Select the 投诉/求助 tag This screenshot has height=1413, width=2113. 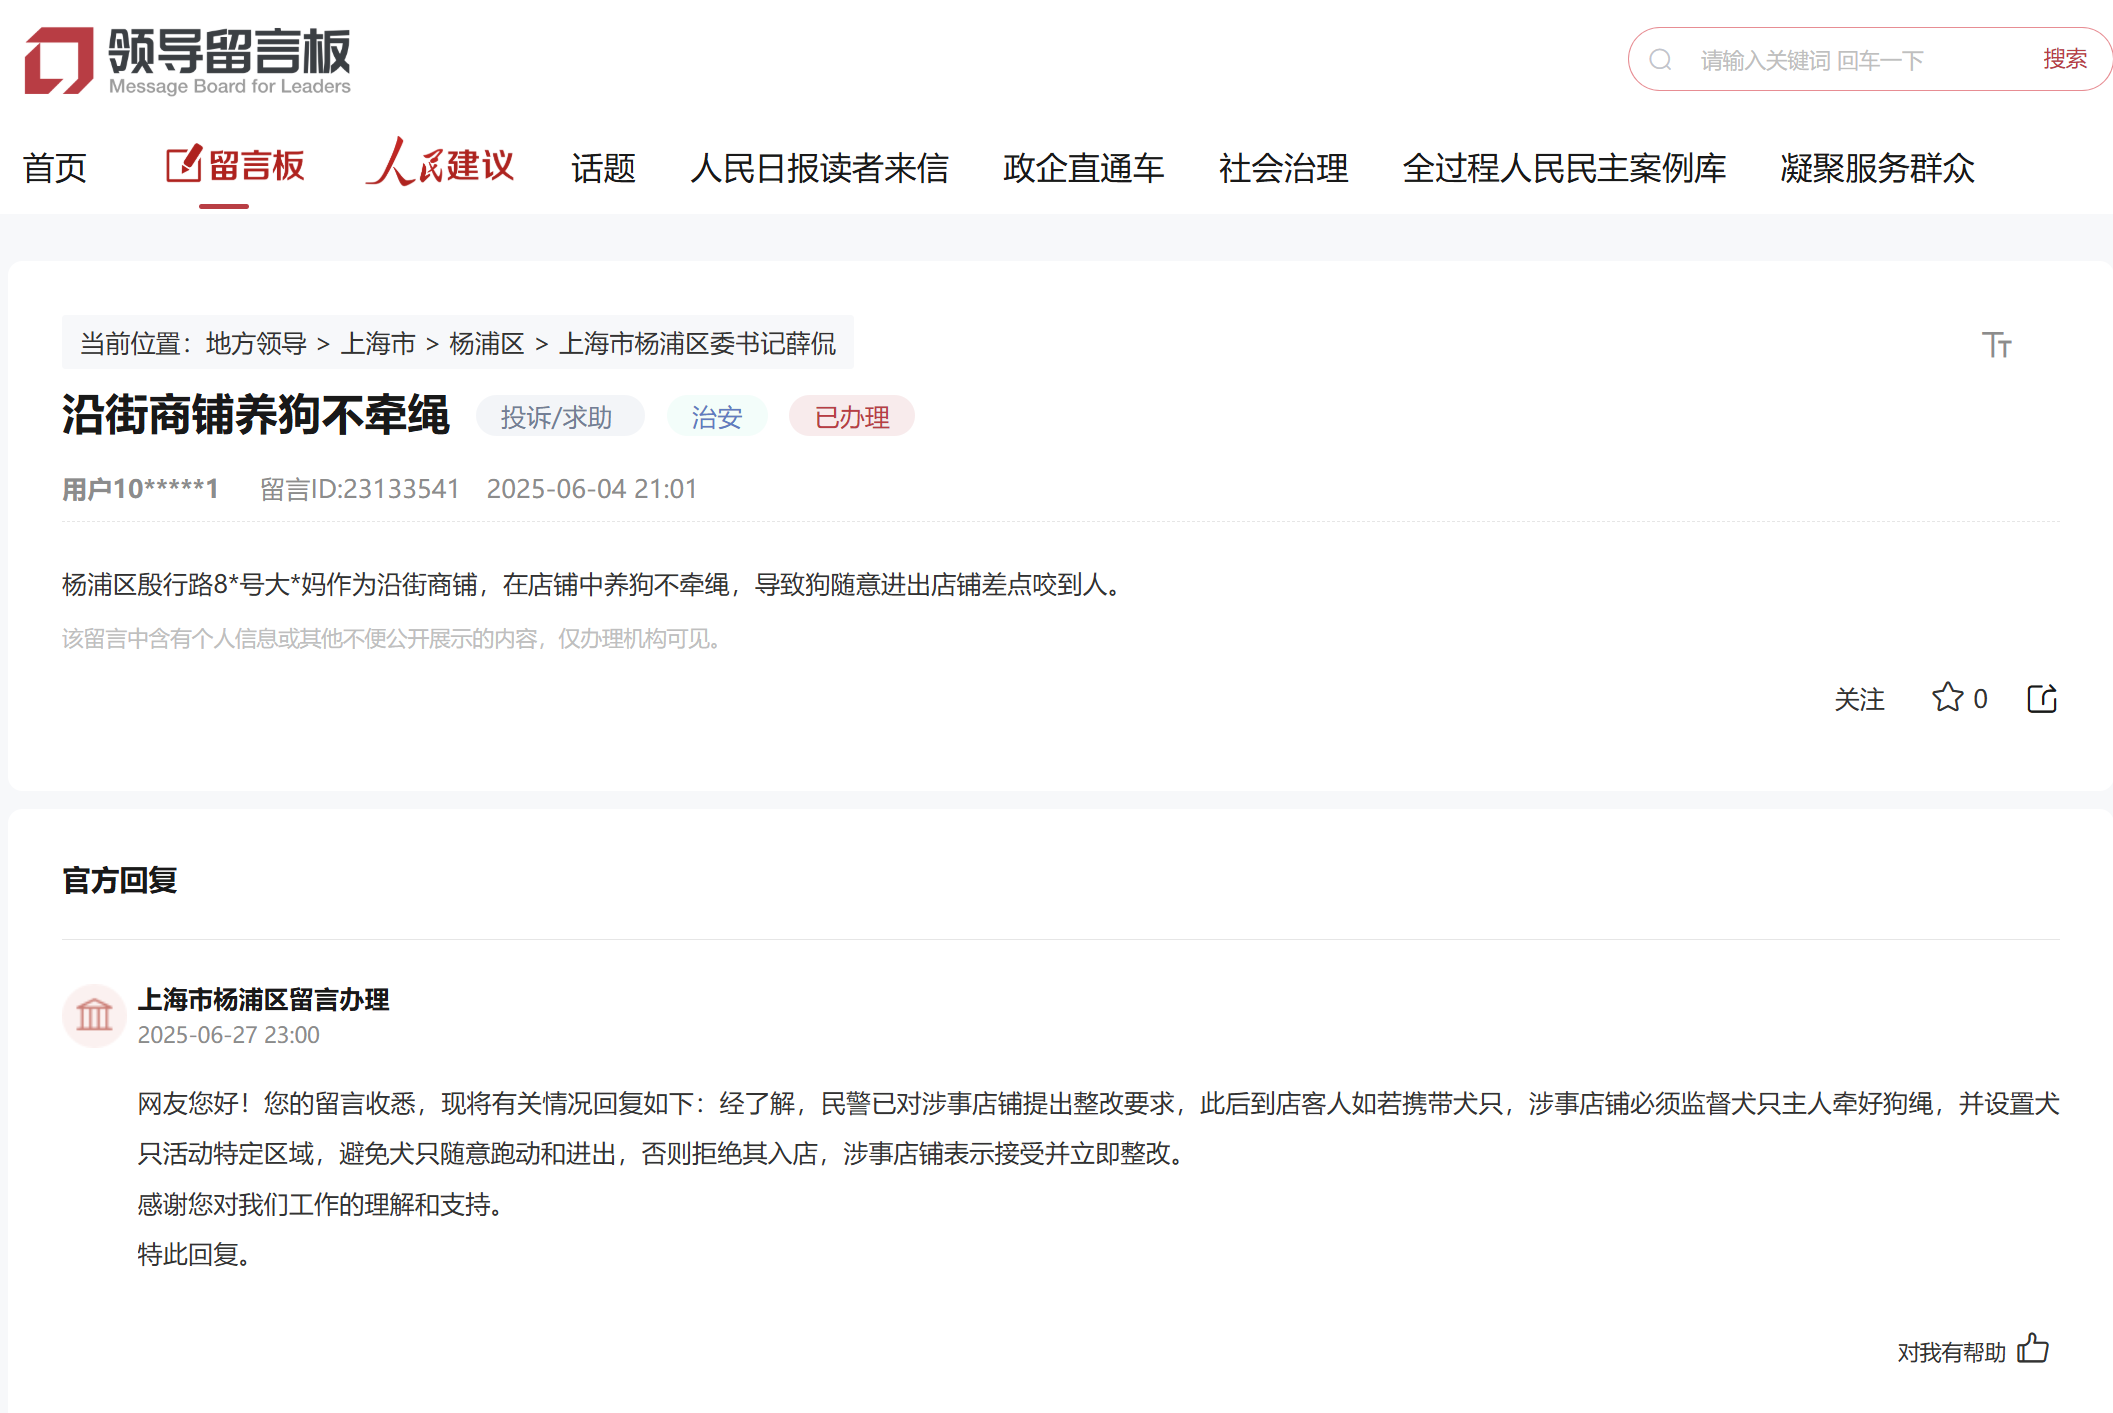click(x=557, y=417)
